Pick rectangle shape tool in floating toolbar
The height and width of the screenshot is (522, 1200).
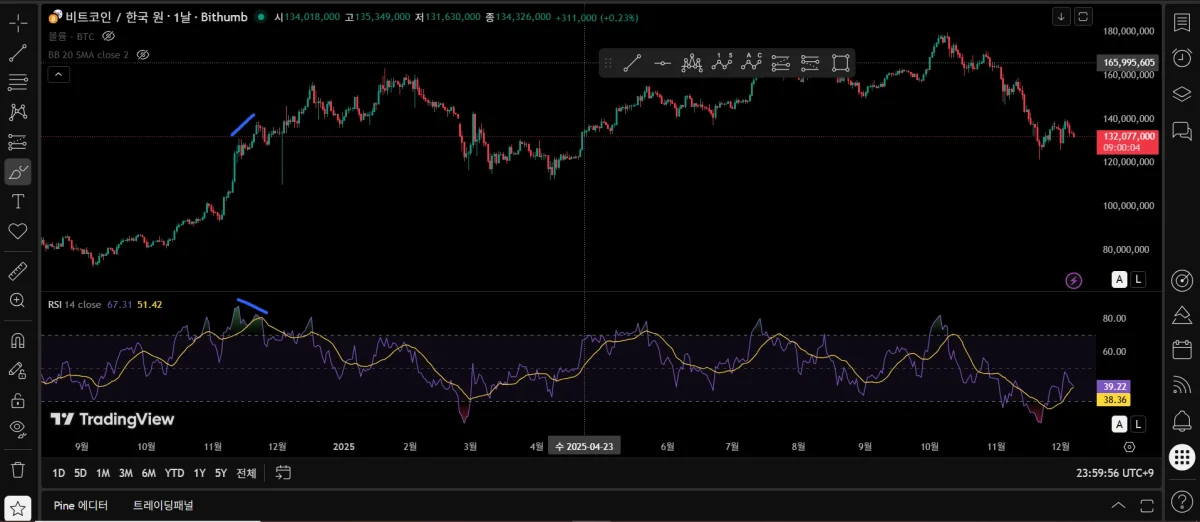point(841,63)
